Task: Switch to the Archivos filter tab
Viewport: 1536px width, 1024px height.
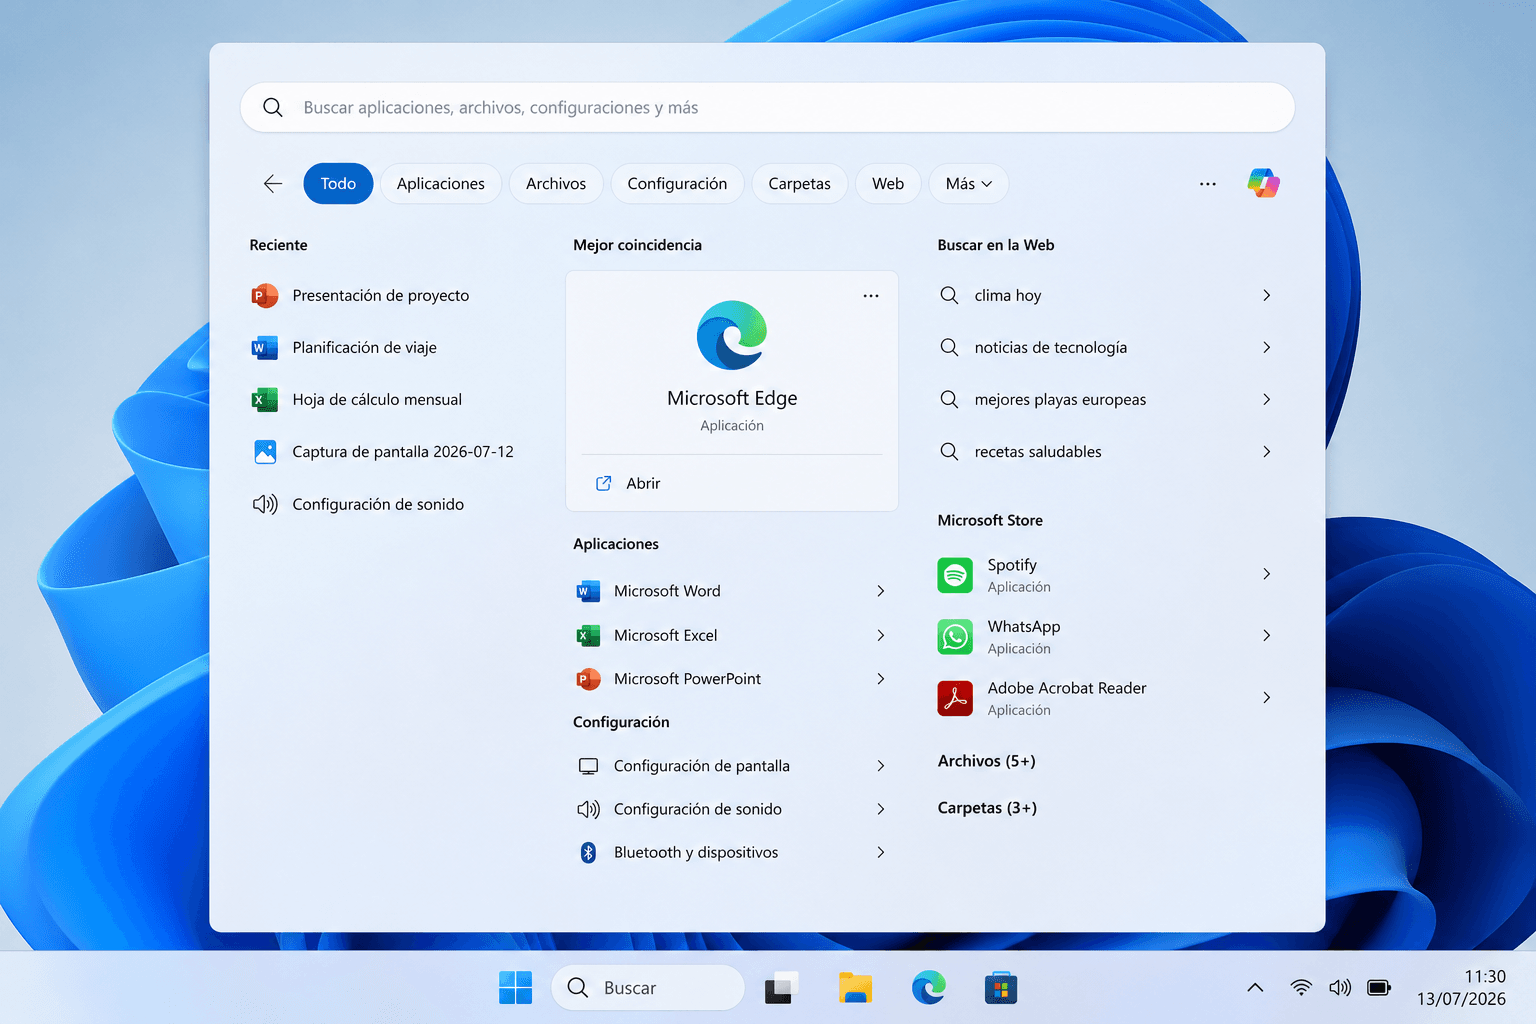Action: pyautogui.click(x=556, y=184)
